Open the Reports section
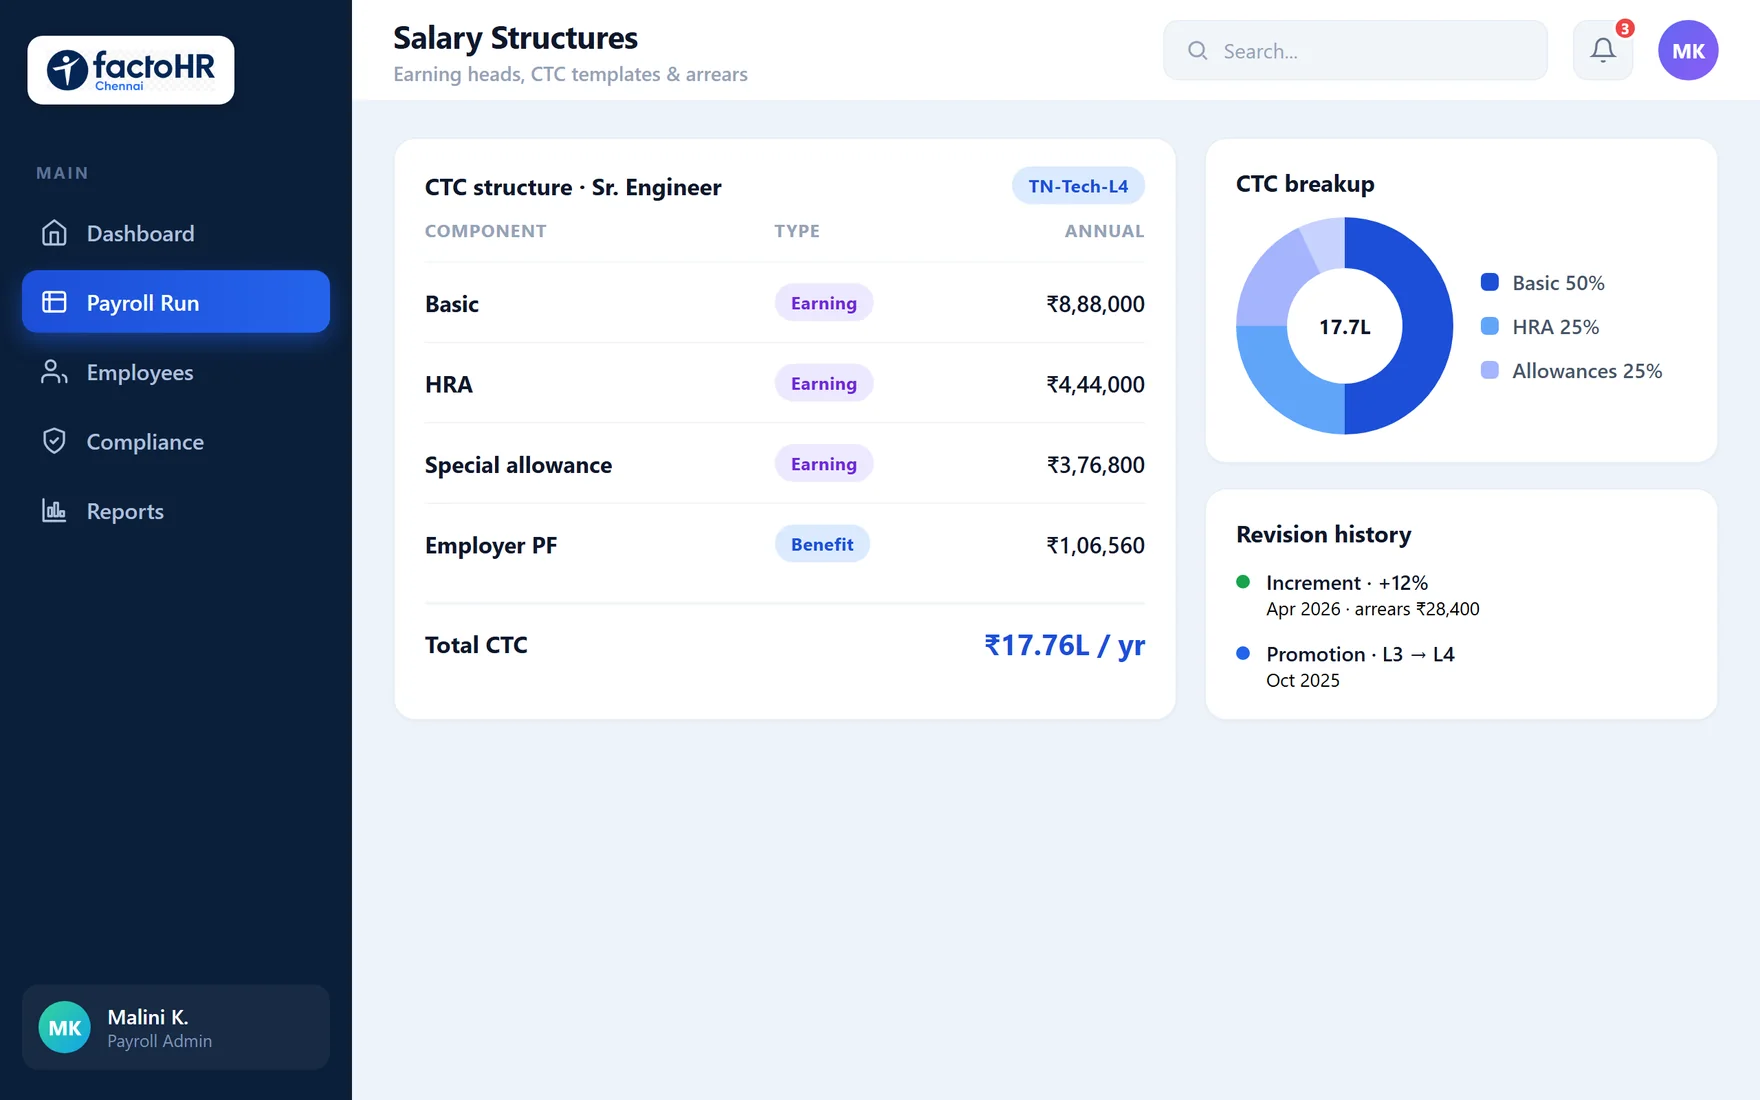The width and height of the screenshot is (1760, 1100). pyautogui.click(x=176, y=511)
